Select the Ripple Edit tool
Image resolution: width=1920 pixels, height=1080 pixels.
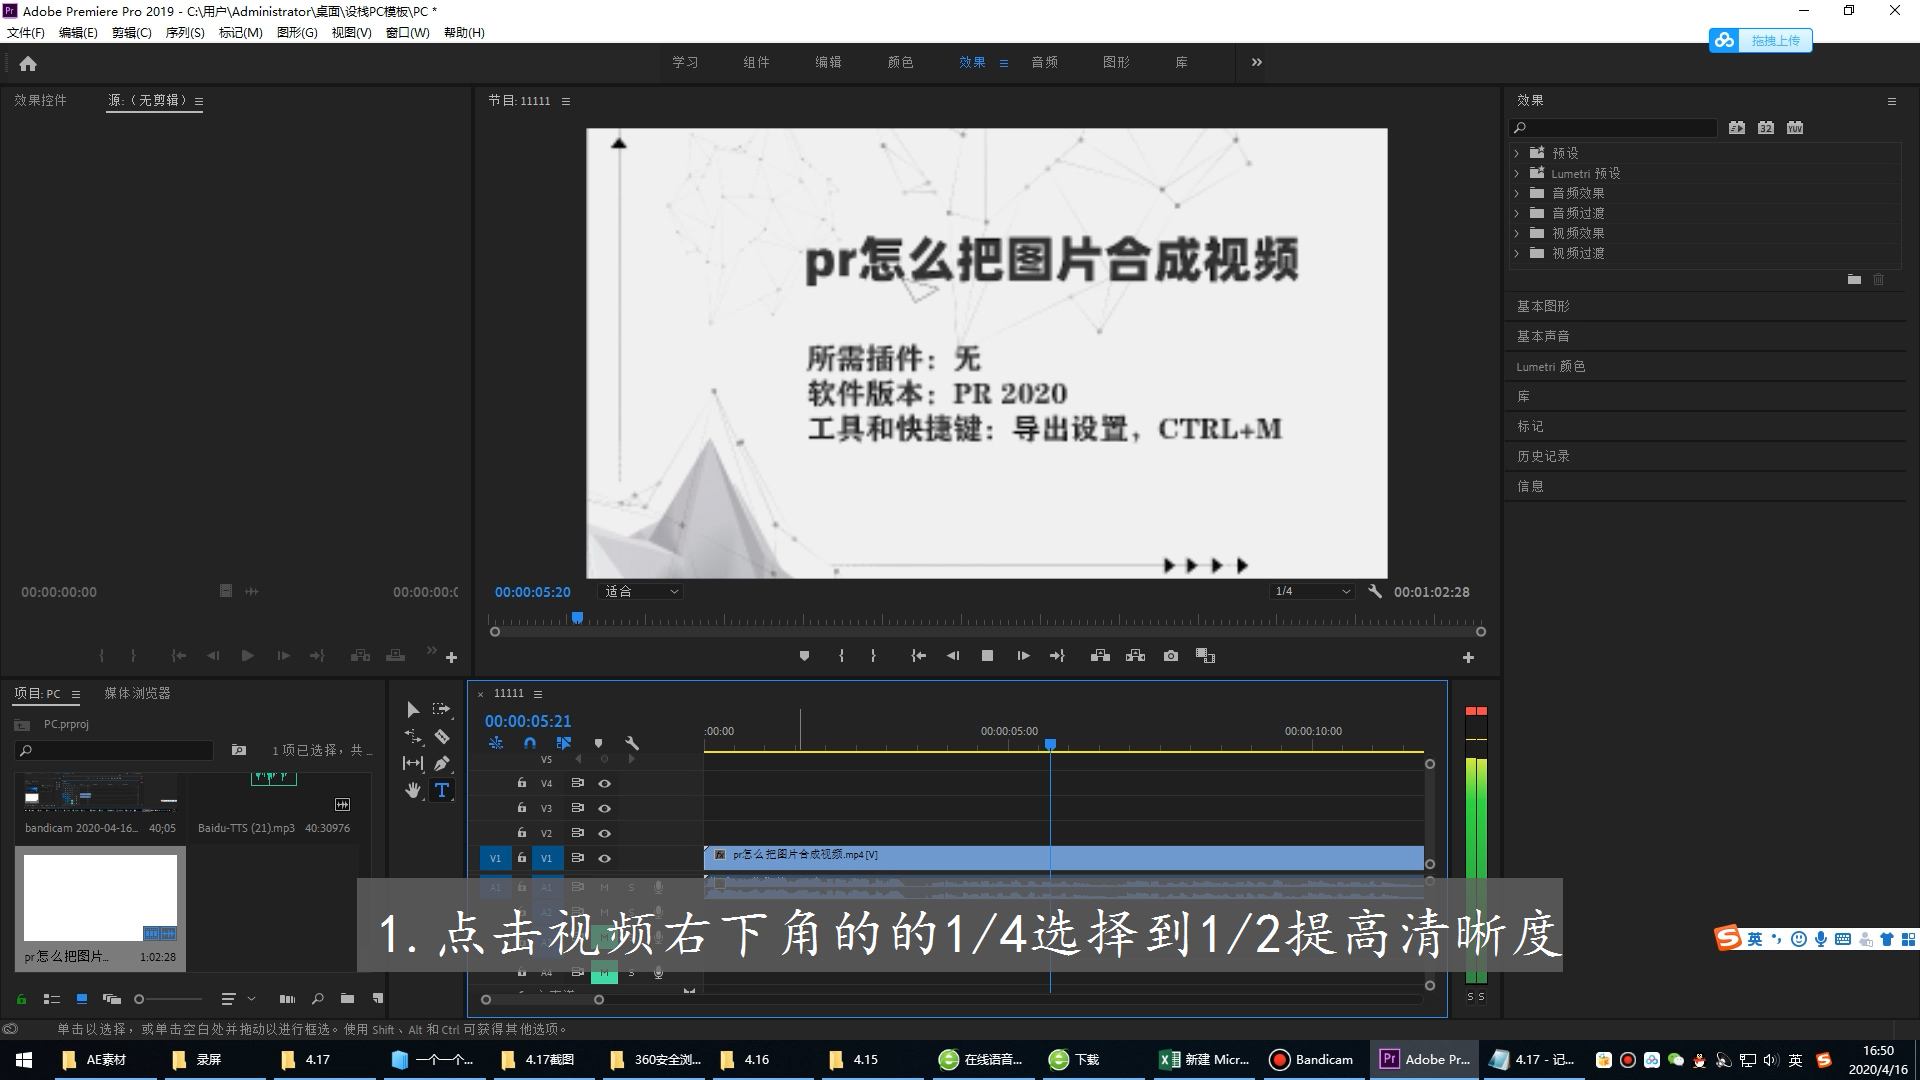[x=413, y=736]
